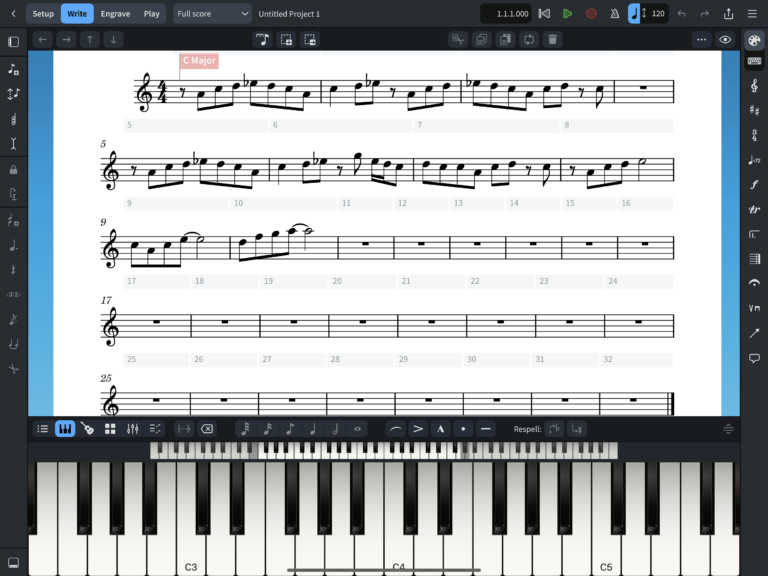Click the second marquee selection icon

(x=310, y=40)
